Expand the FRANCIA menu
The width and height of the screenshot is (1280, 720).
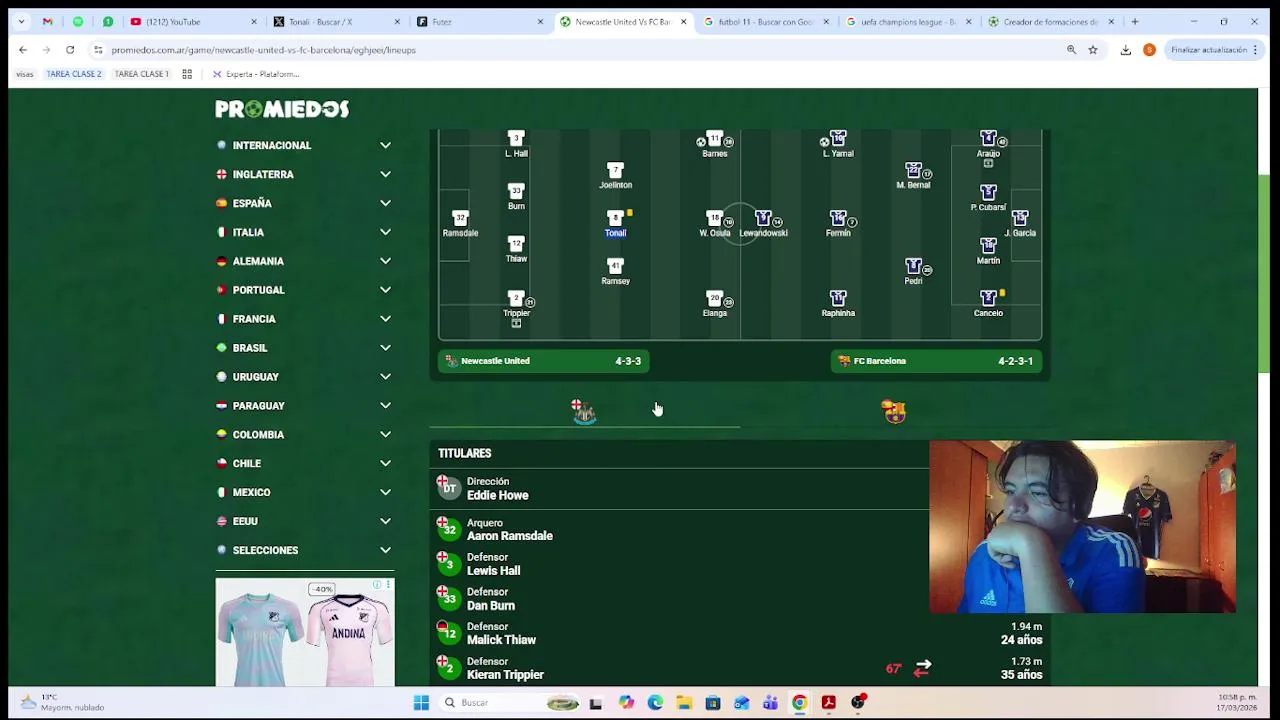[x=304, y=319]
